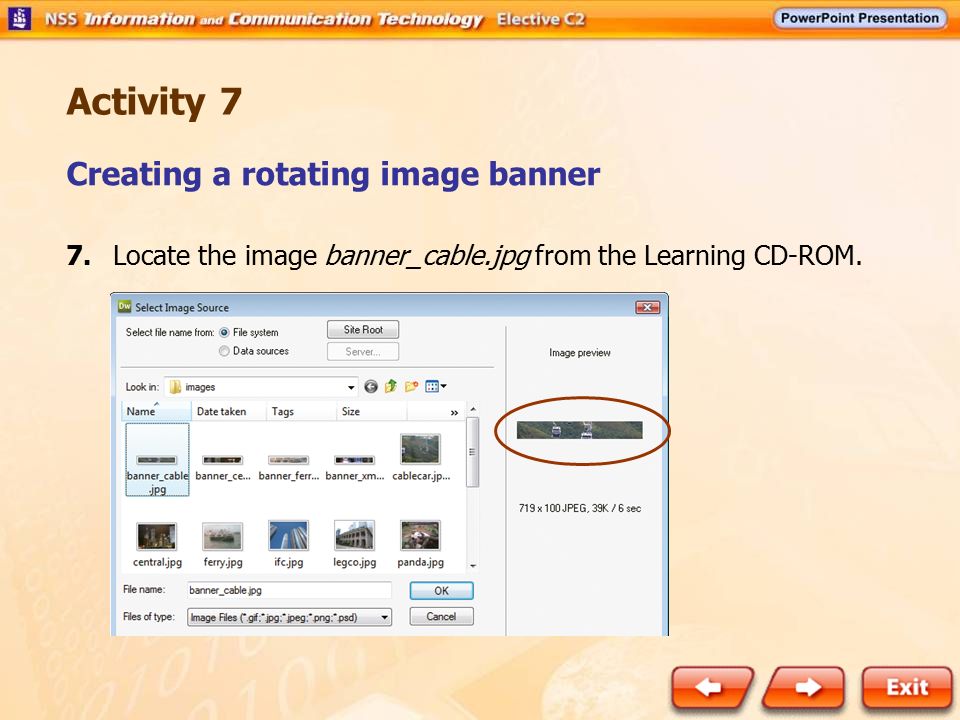Confirm selection with the OK button
Viewport: 960px width, 720px height.
click(441, 591)
